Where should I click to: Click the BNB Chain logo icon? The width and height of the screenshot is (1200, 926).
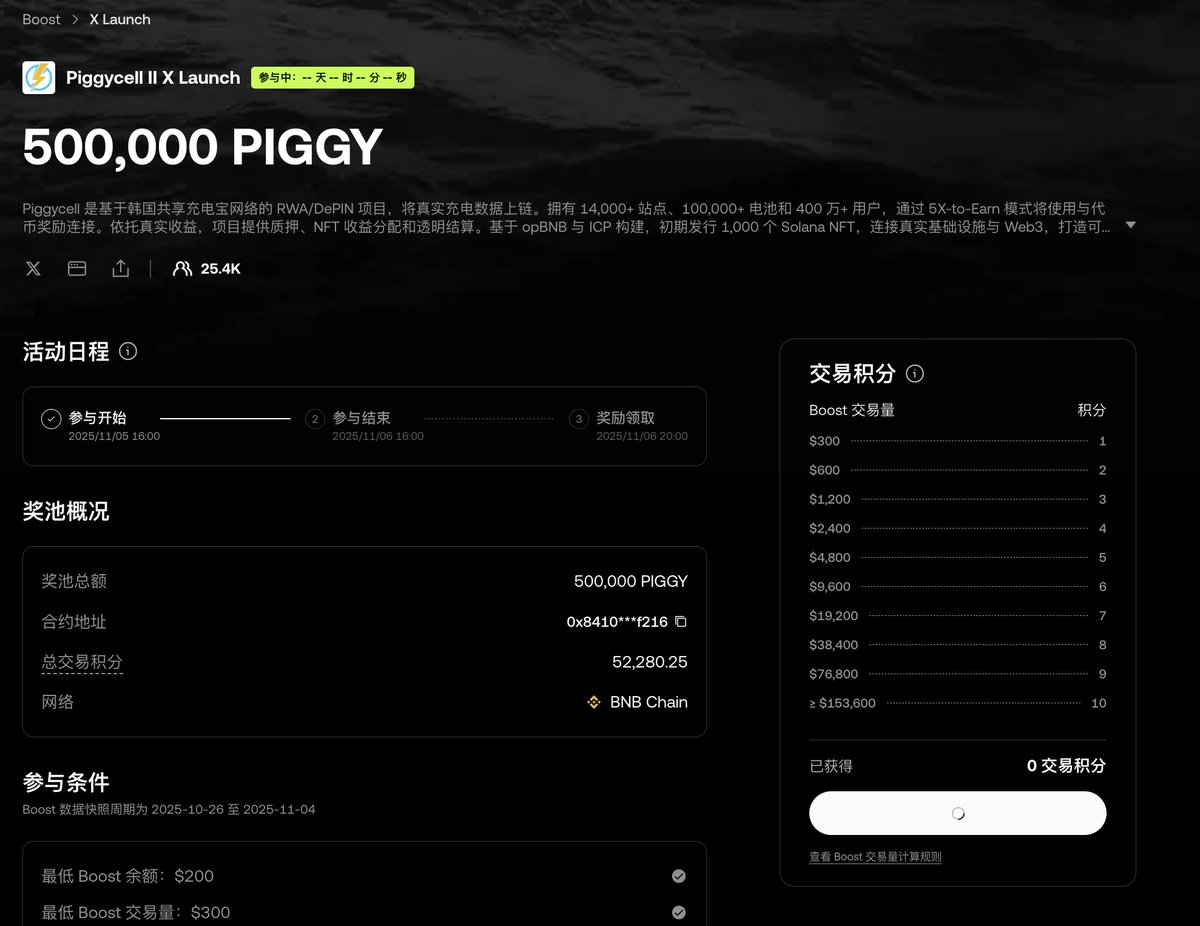click(594, 703)
